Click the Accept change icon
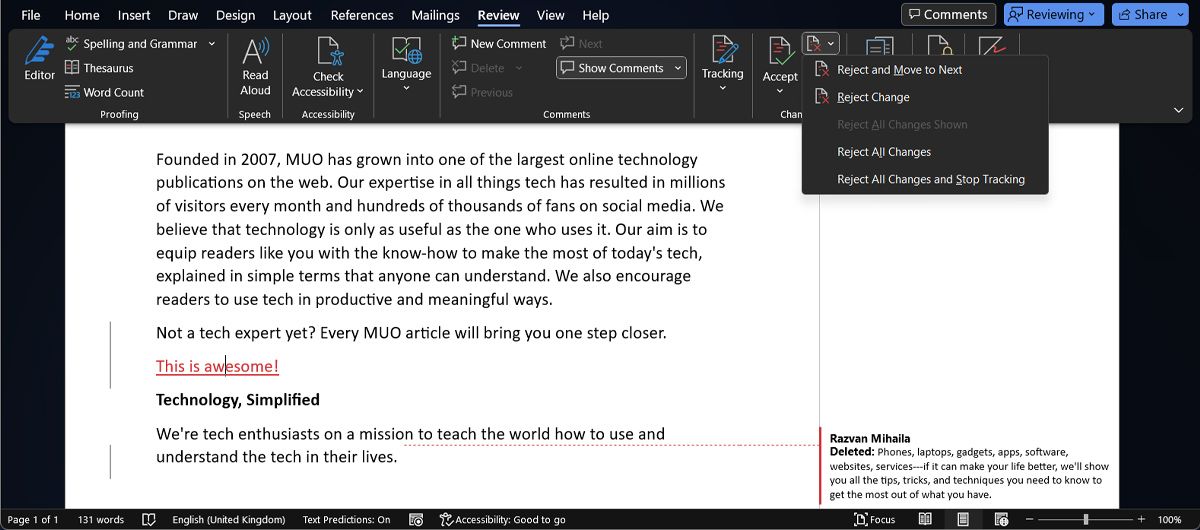 coord(780,51)
